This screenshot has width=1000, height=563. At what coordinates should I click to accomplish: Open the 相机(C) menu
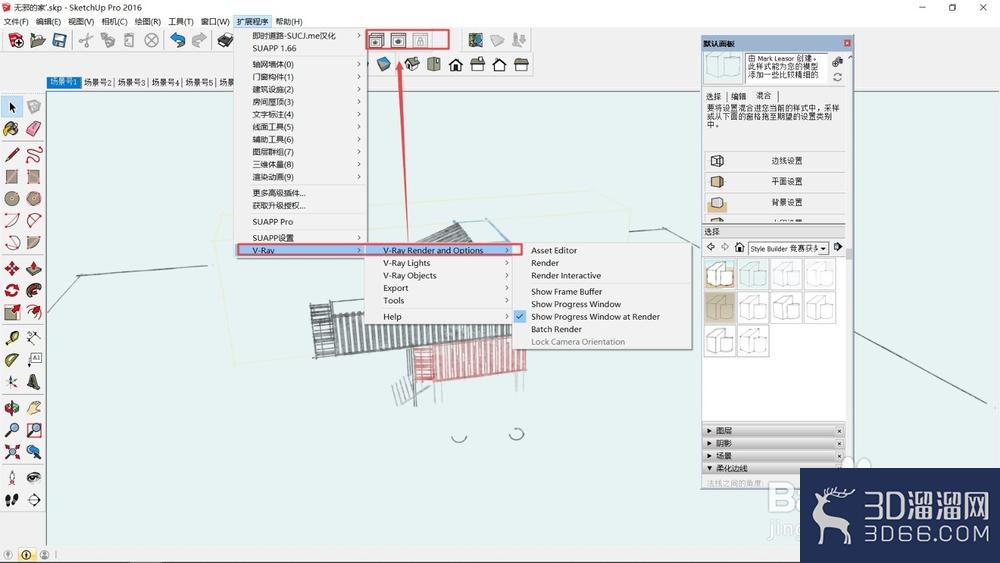(x=114, y=22)
